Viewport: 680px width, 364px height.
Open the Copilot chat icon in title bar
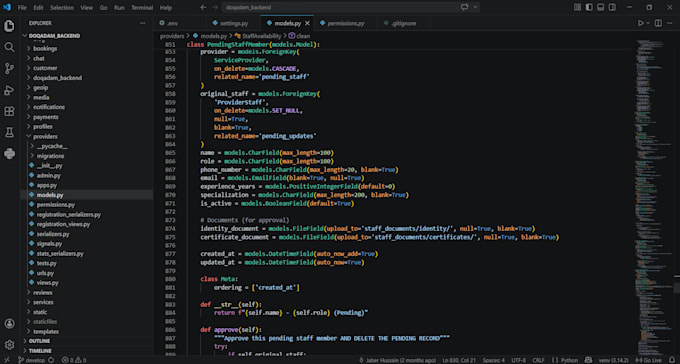464,7
